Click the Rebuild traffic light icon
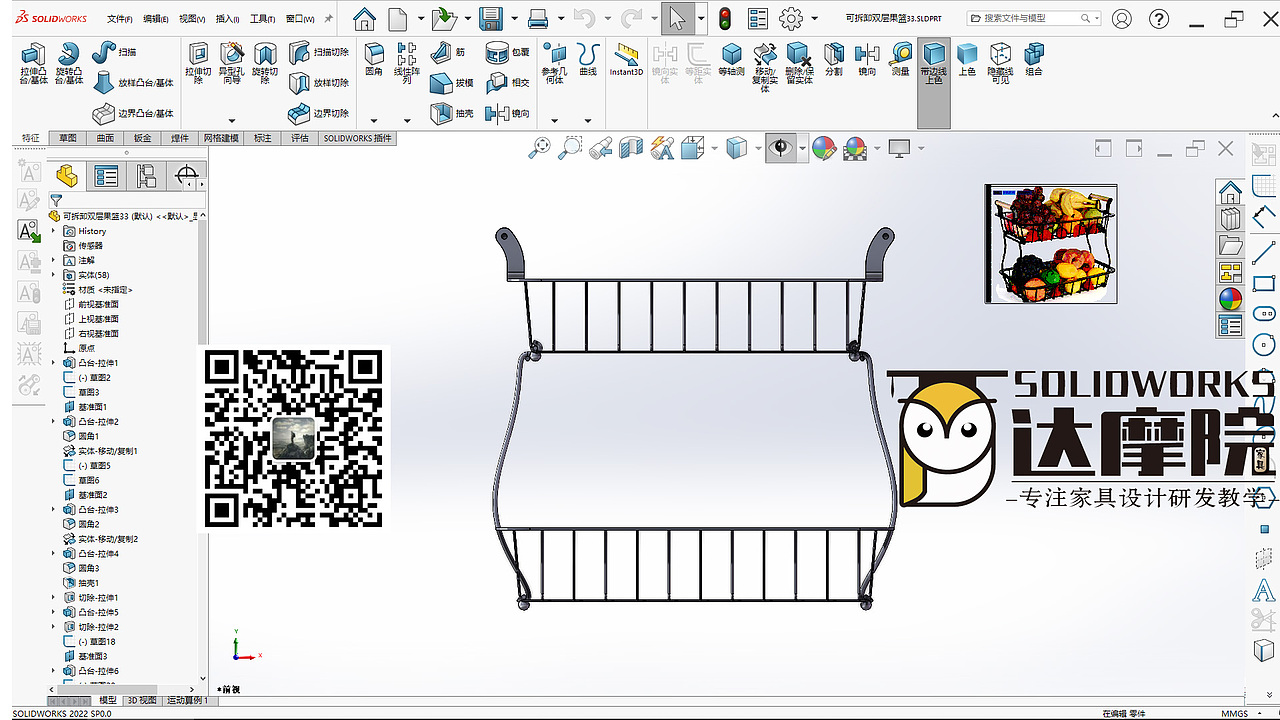This screenshot has height=720, width=1280. [725, 18]
